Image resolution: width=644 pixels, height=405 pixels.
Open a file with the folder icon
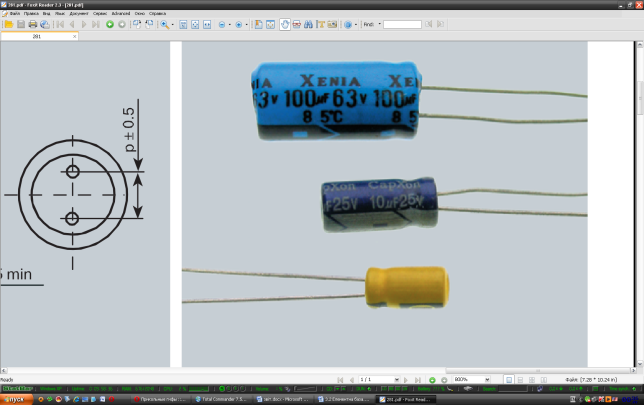click(9, 25)
